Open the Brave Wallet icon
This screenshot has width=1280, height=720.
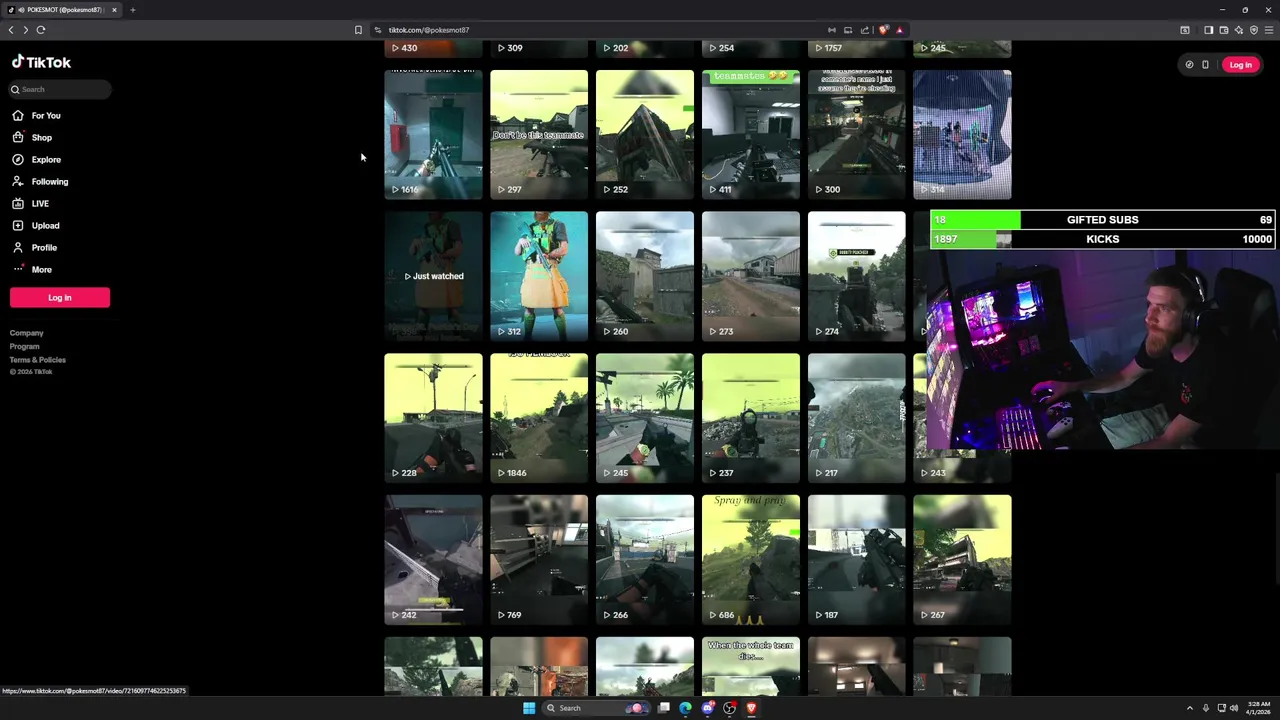click(1223, 30)
